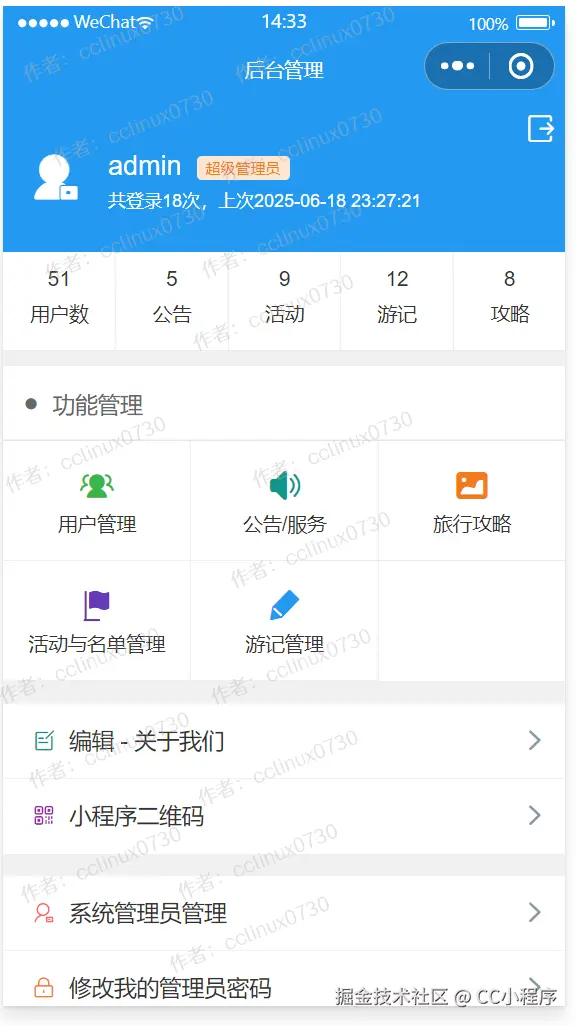The width and height of the screenshot is (576, 1026).
Task: Tap the 旅行攻略 label
Action: click(472, 524)
